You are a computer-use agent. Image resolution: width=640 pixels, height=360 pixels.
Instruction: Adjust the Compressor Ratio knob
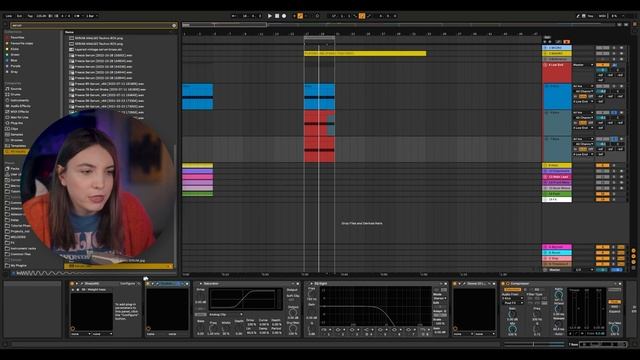click(x=559, y=294)
